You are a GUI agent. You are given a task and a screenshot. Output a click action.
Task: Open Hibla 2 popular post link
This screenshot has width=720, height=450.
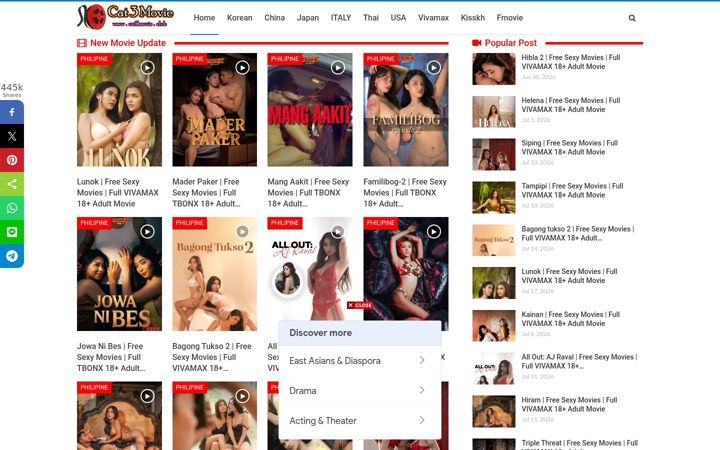click(571, 62)
